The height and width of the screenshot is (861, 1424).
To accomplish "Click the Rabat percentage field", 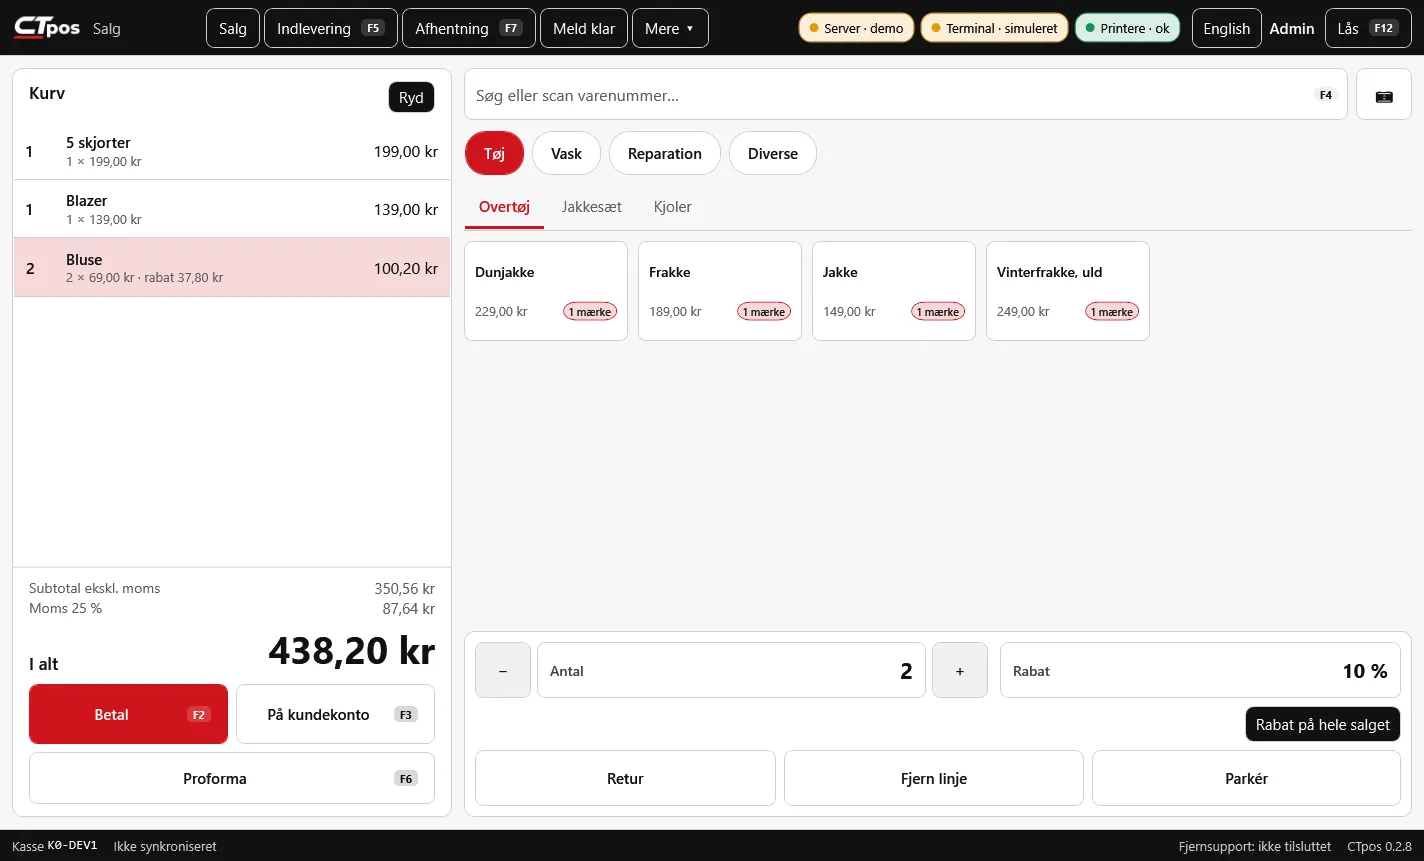I will point(1200,670).
